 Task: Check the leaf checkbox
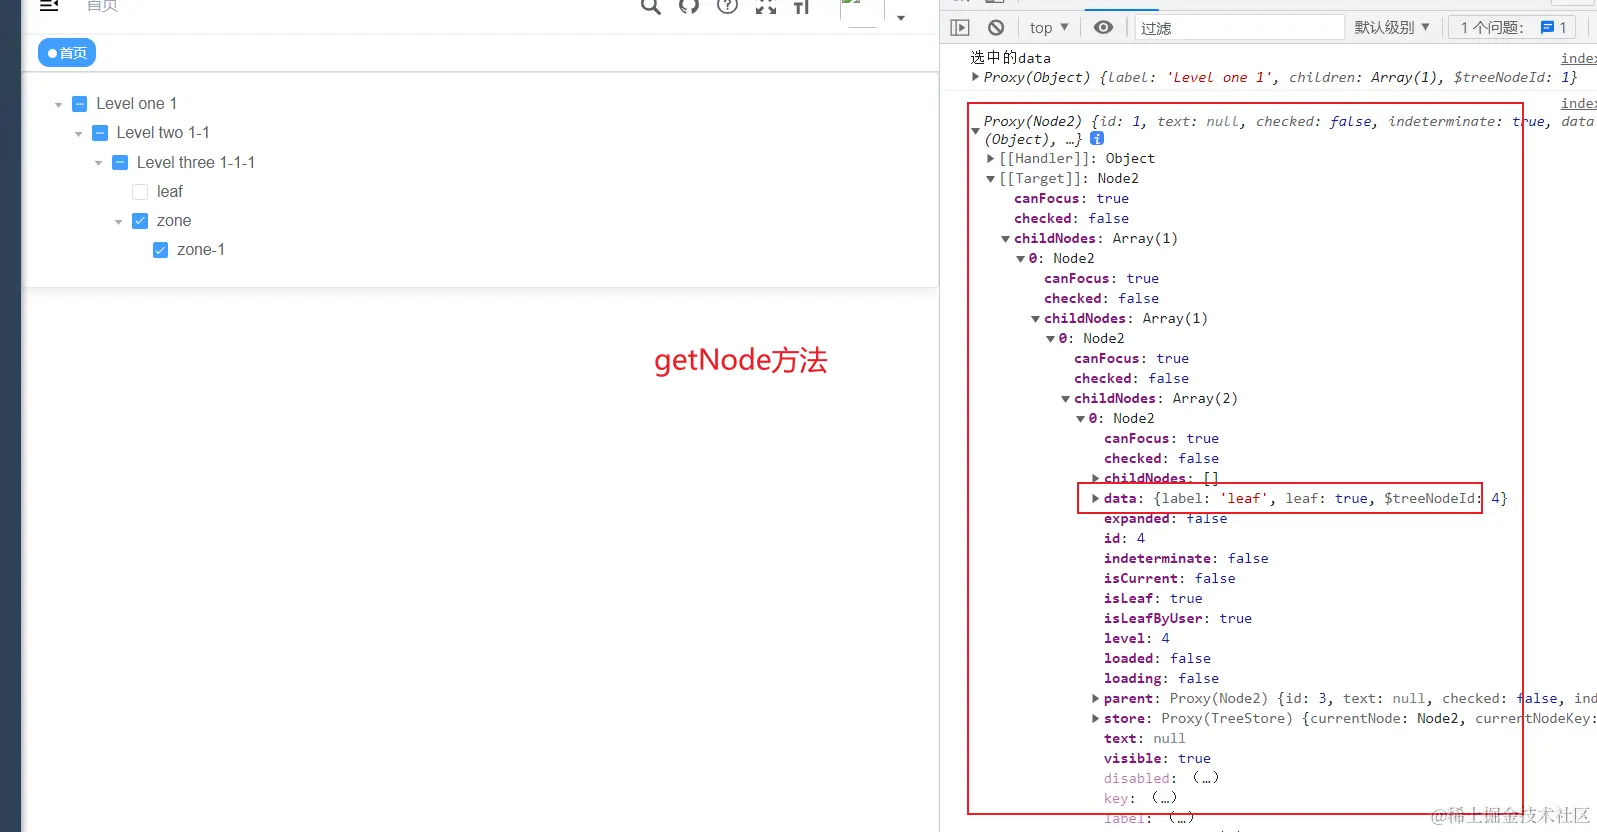tap(140, 192)
